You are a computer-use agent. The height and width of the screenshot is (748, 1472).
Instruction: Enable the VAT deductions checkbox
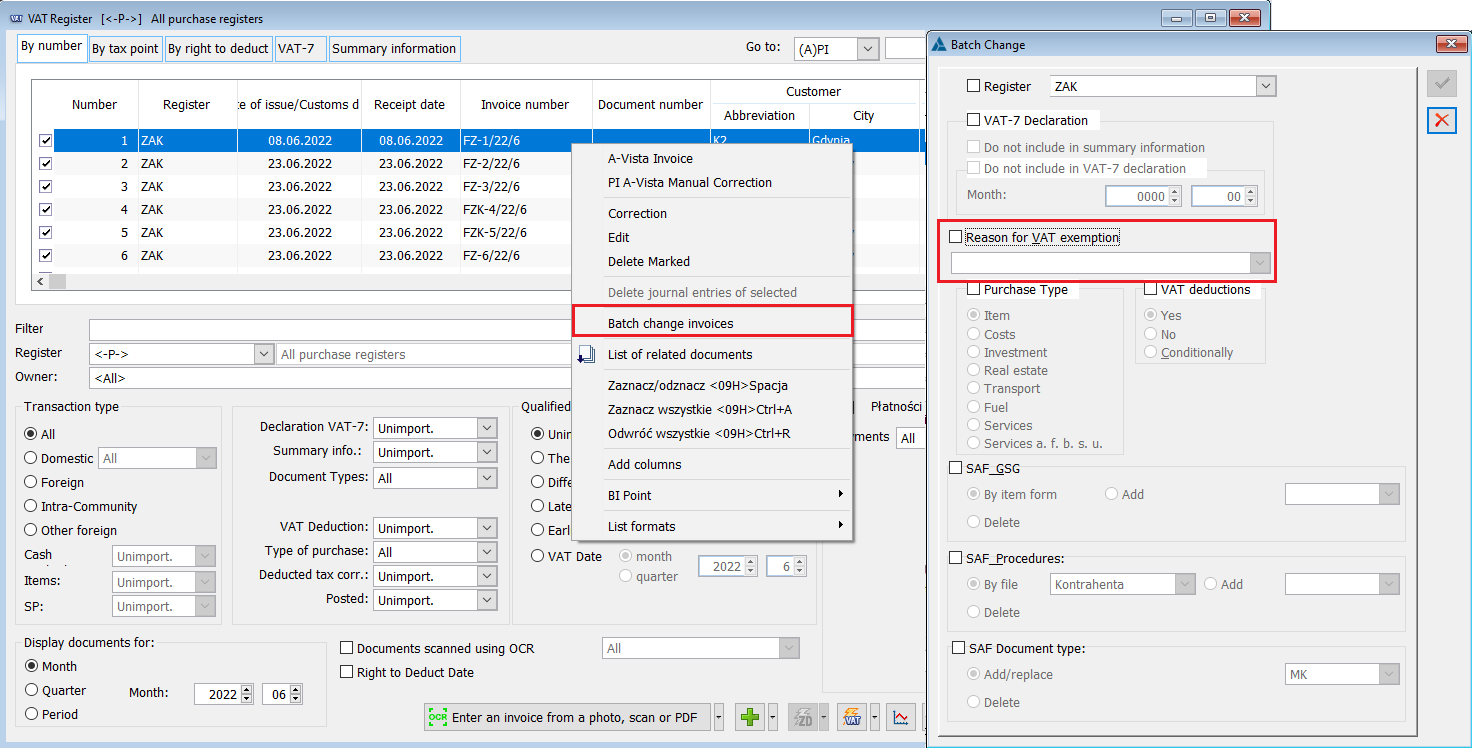pos(1151,289)
